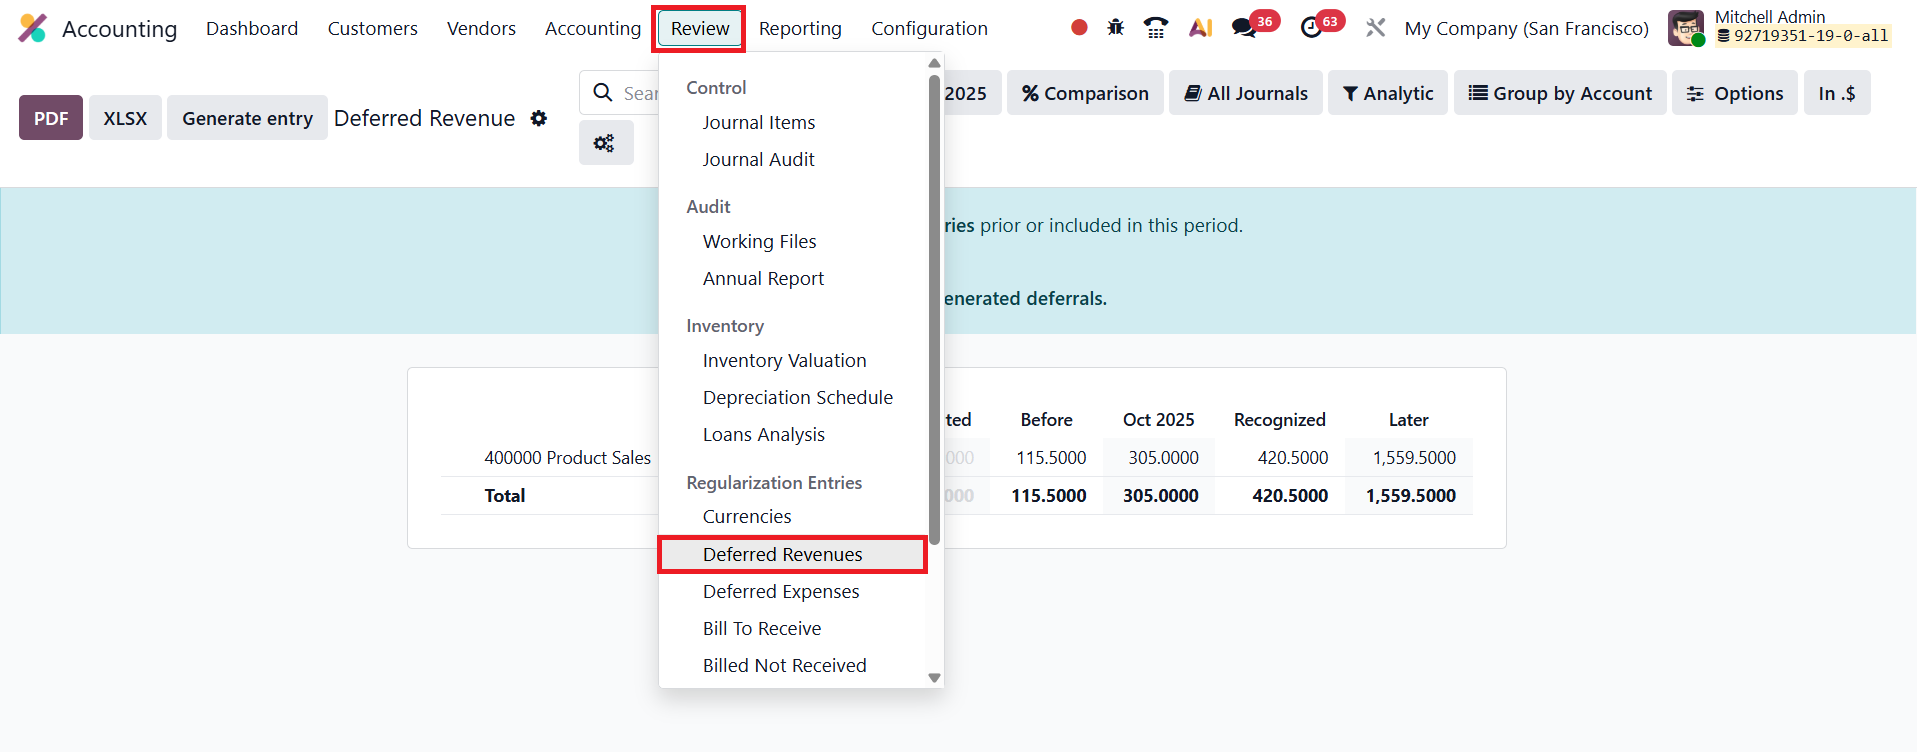Image resolution: width=1917 pixels, height=752 pixels.
Task: Open the debug bug icon menu
Action: coord(1116,28)
